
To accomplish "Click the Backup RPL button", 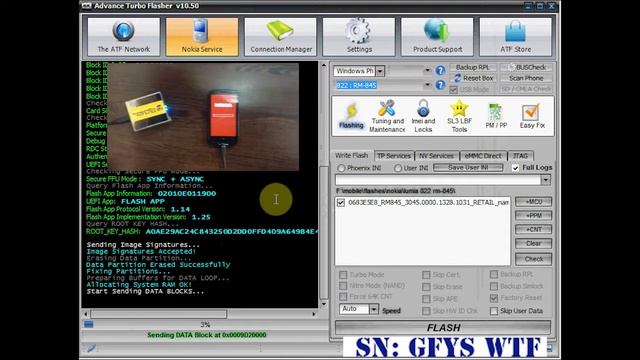I will (x=472, y=67).
